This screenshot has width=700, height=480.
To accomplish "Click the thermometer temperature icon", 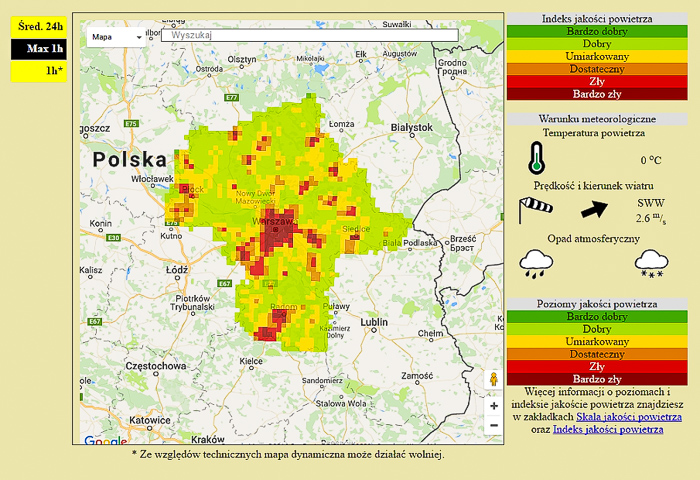I will click(536, 158).
